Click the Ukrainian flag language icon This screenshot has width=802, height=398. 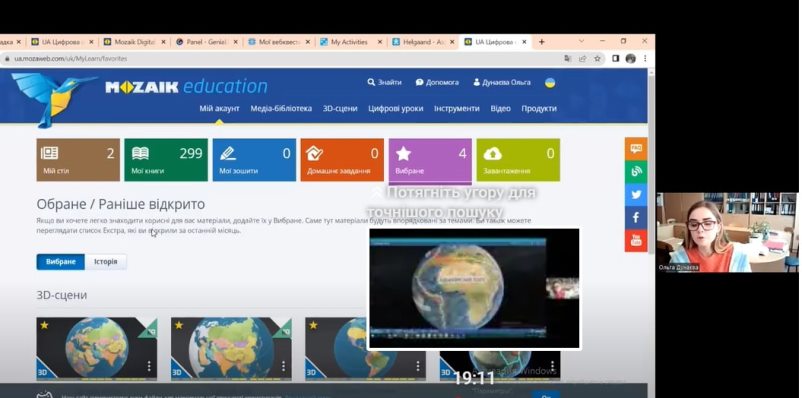coord(550,83)
